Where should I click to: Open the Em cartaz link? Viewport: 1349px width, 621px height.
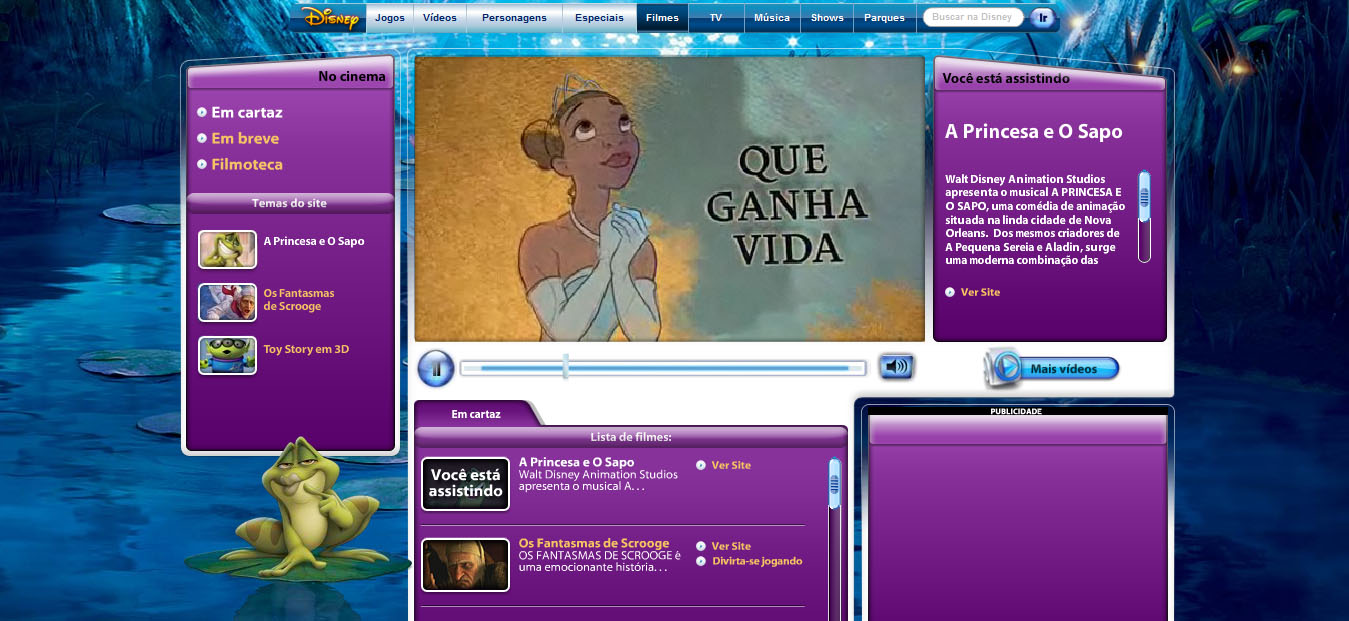point(247,112)
